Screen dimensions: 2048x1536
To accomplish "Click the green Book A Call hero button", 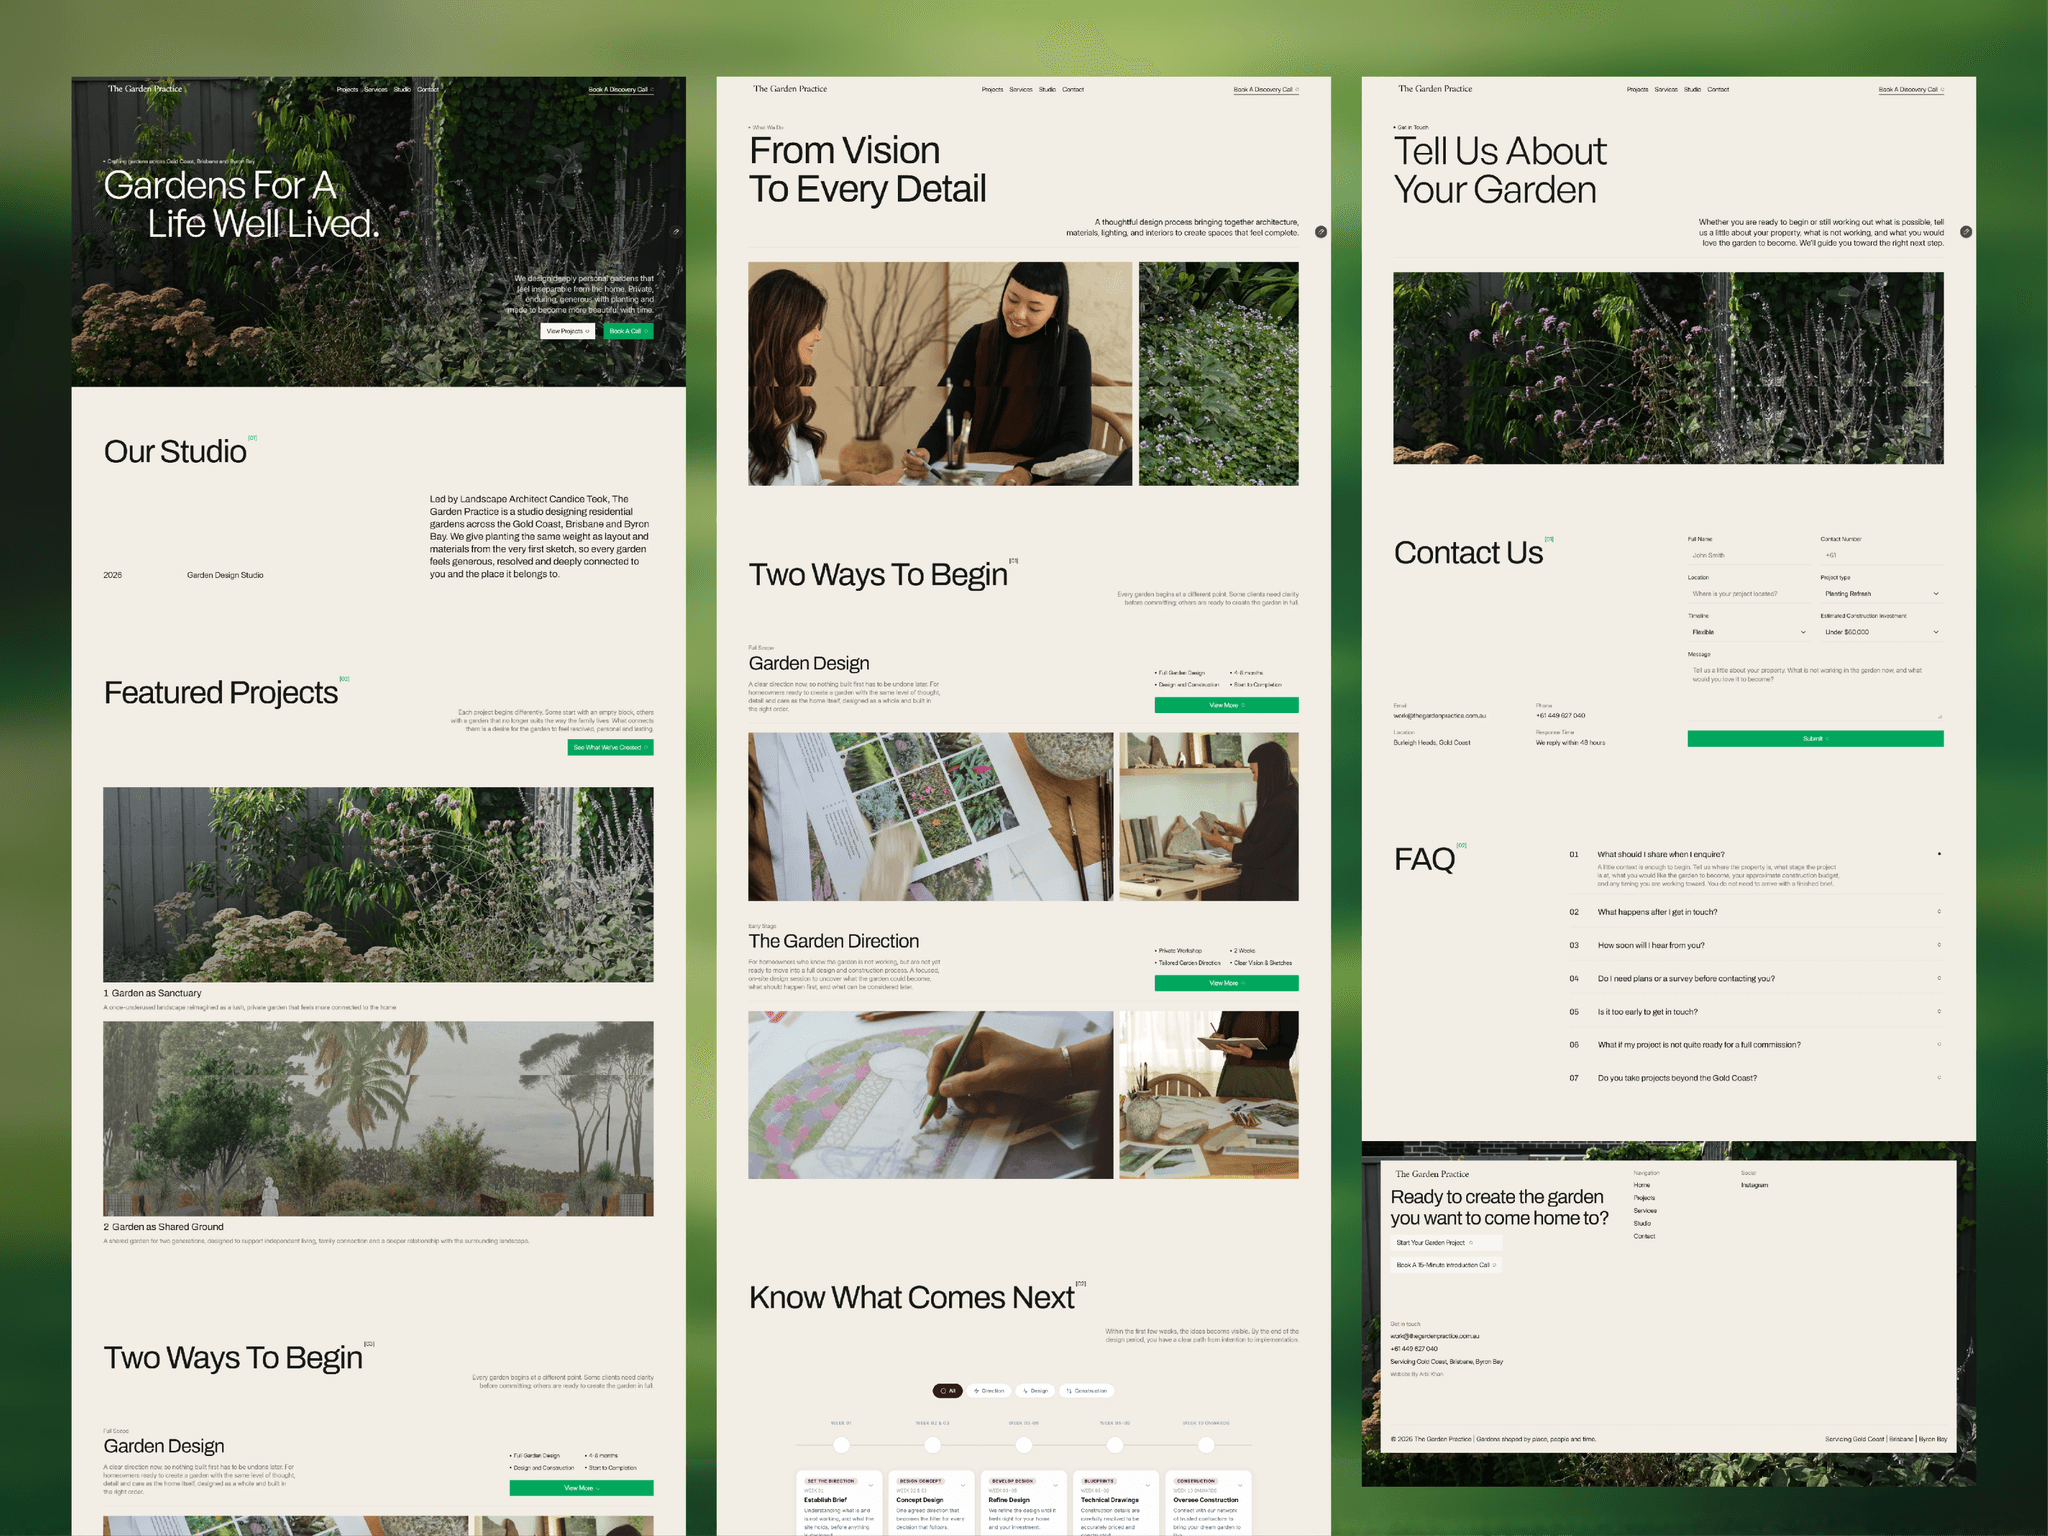I will [x=629, y=331].
